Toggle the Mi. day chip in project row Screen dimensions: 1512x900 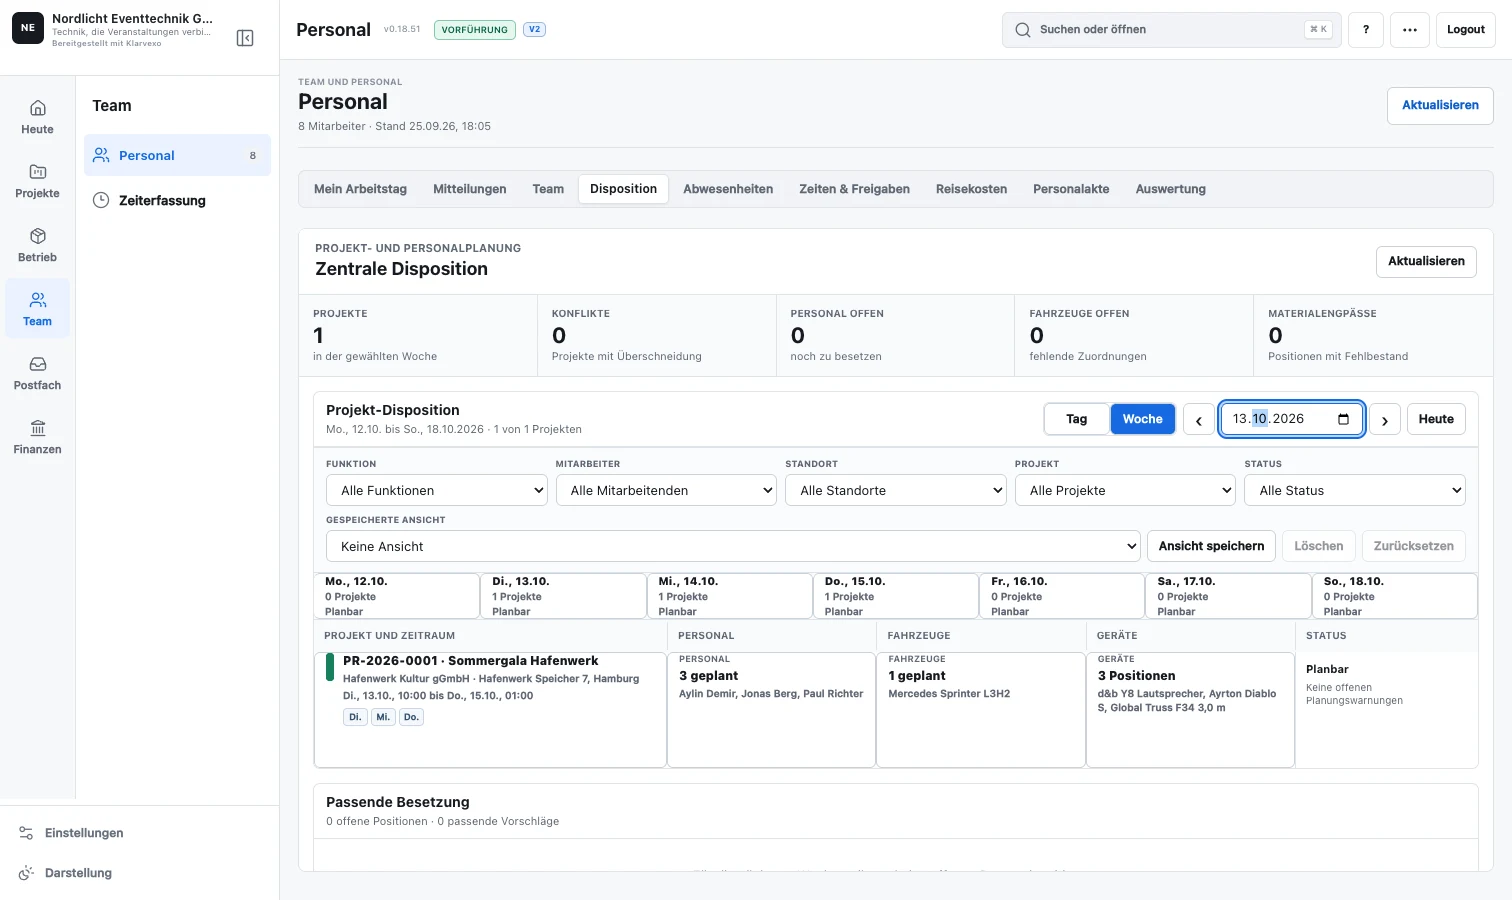click(383, 717)
